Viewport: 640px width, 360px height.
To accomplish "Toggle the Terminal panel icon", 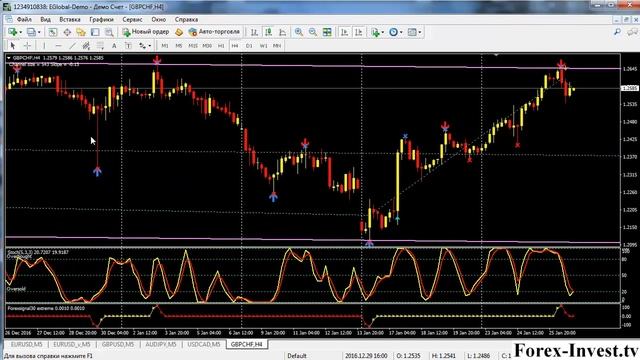I will [95, 32].
